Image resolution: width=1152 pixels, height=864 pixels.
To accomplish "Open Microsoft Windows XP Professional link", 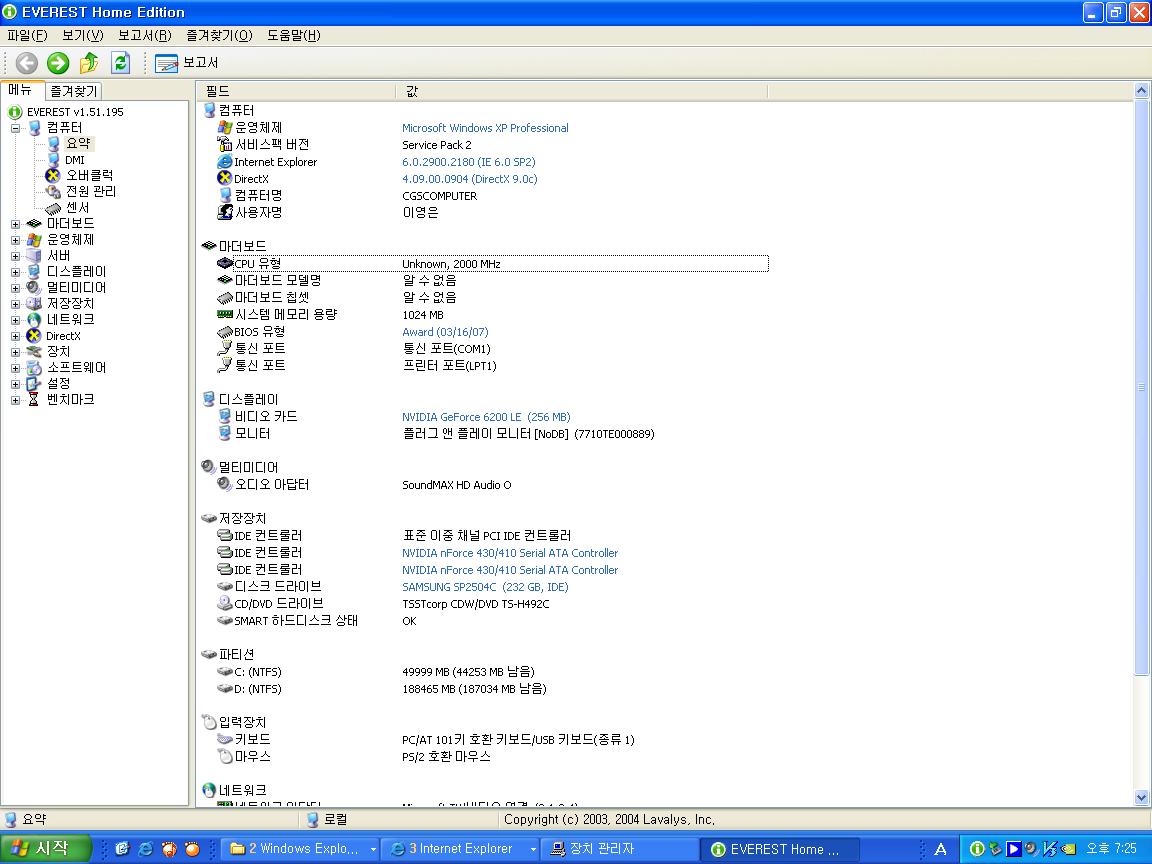I will tap(485, 128).
